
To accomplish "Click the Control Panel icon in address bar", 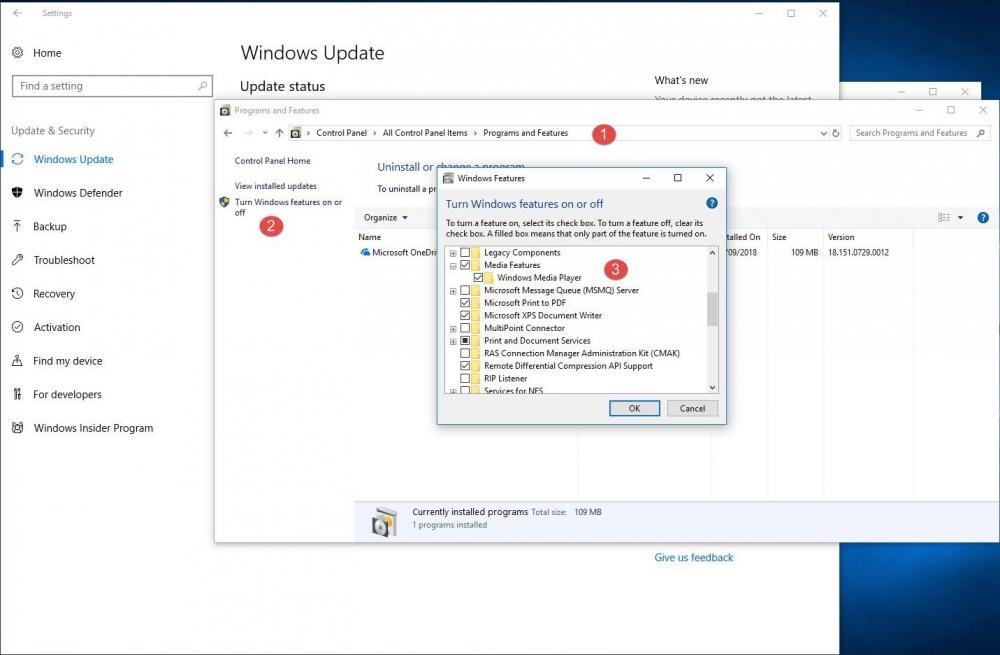I will (295, 133).
